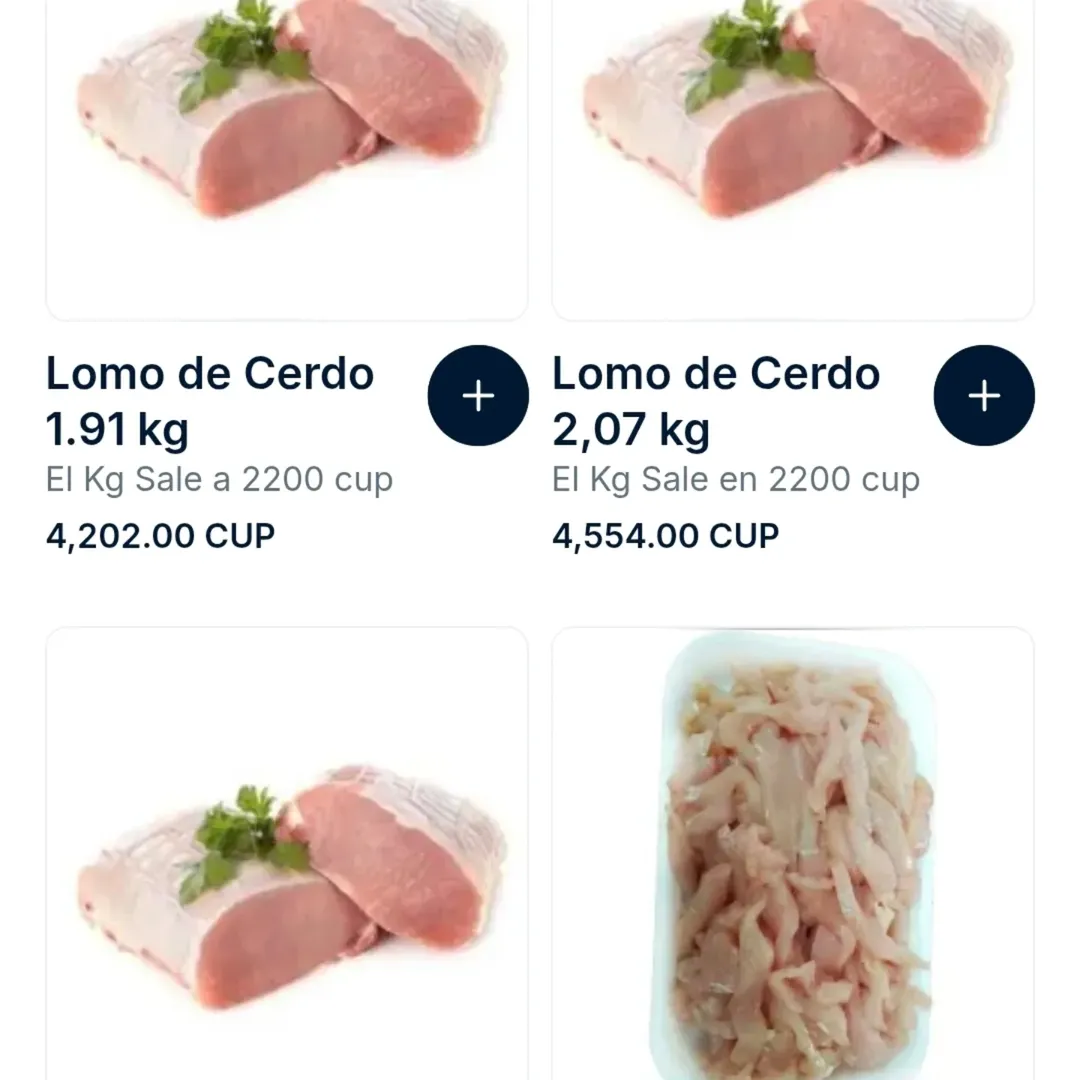
Task: Click the 4,554.00 CUP price
Action: pos(665,536)
